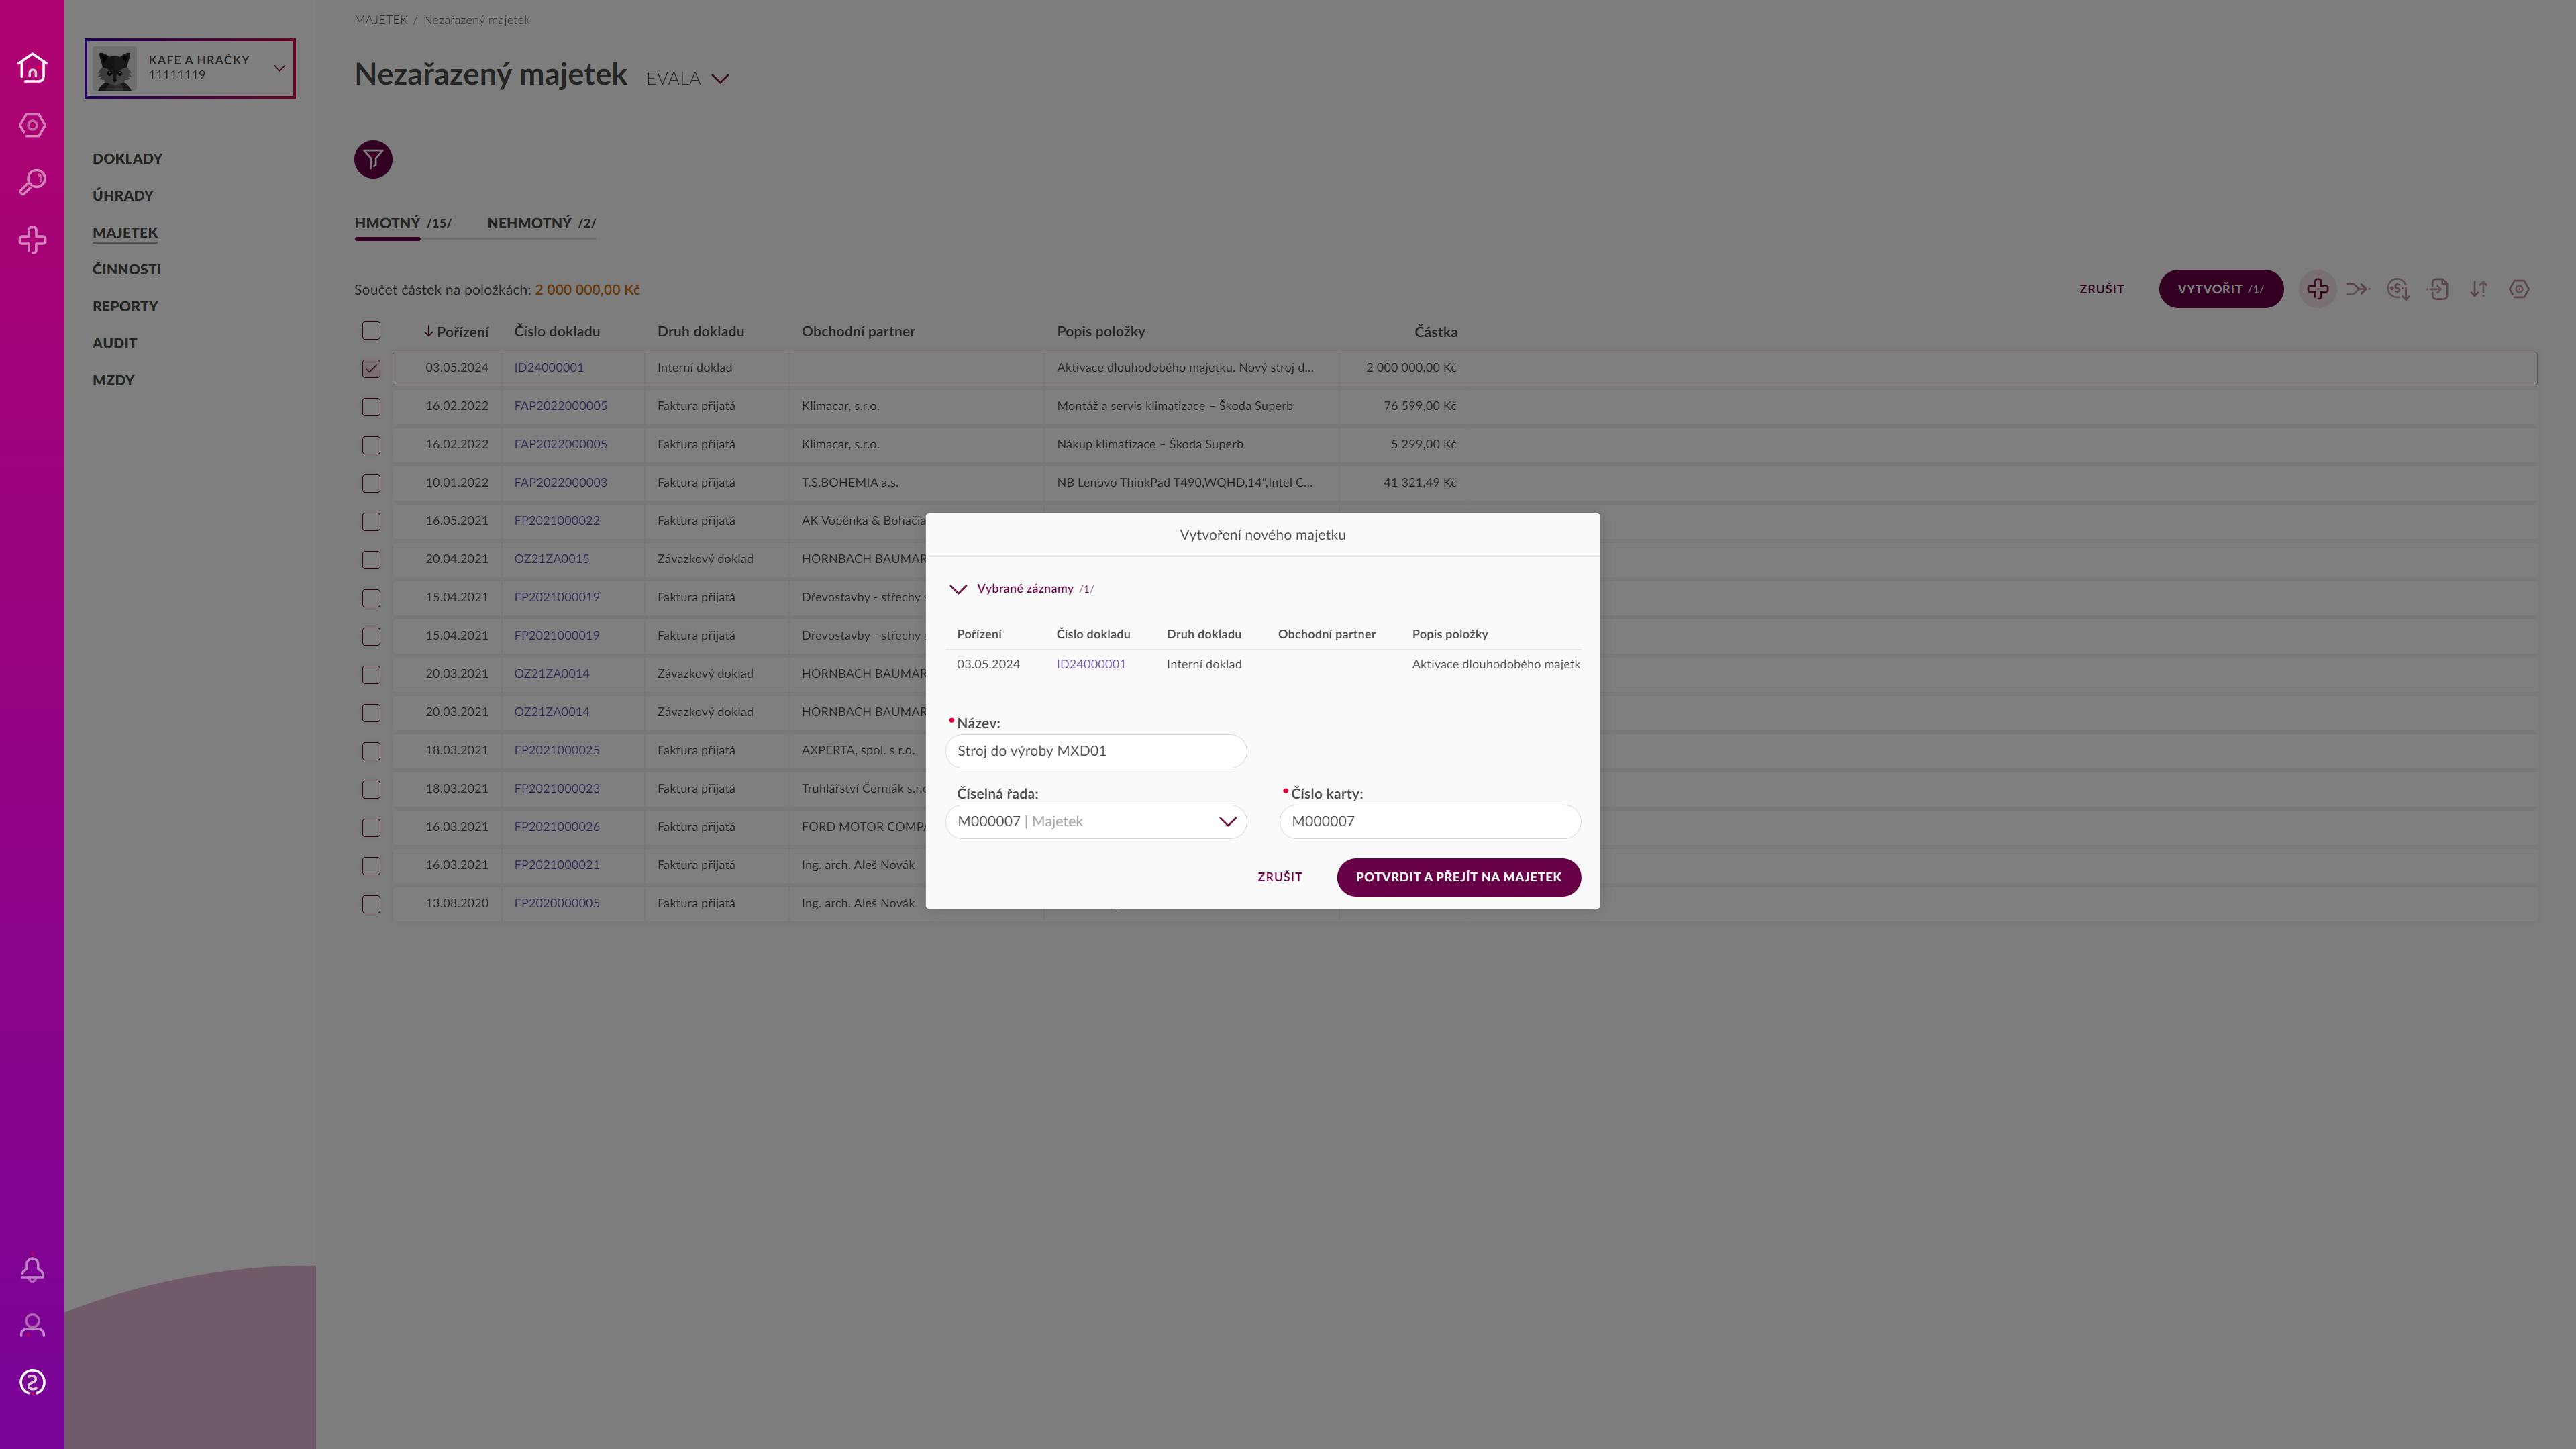Click the merge arrows icon in toolbar
Image resolution: width=2576 pixels, height=1449 pixels.
[2358, 289]
